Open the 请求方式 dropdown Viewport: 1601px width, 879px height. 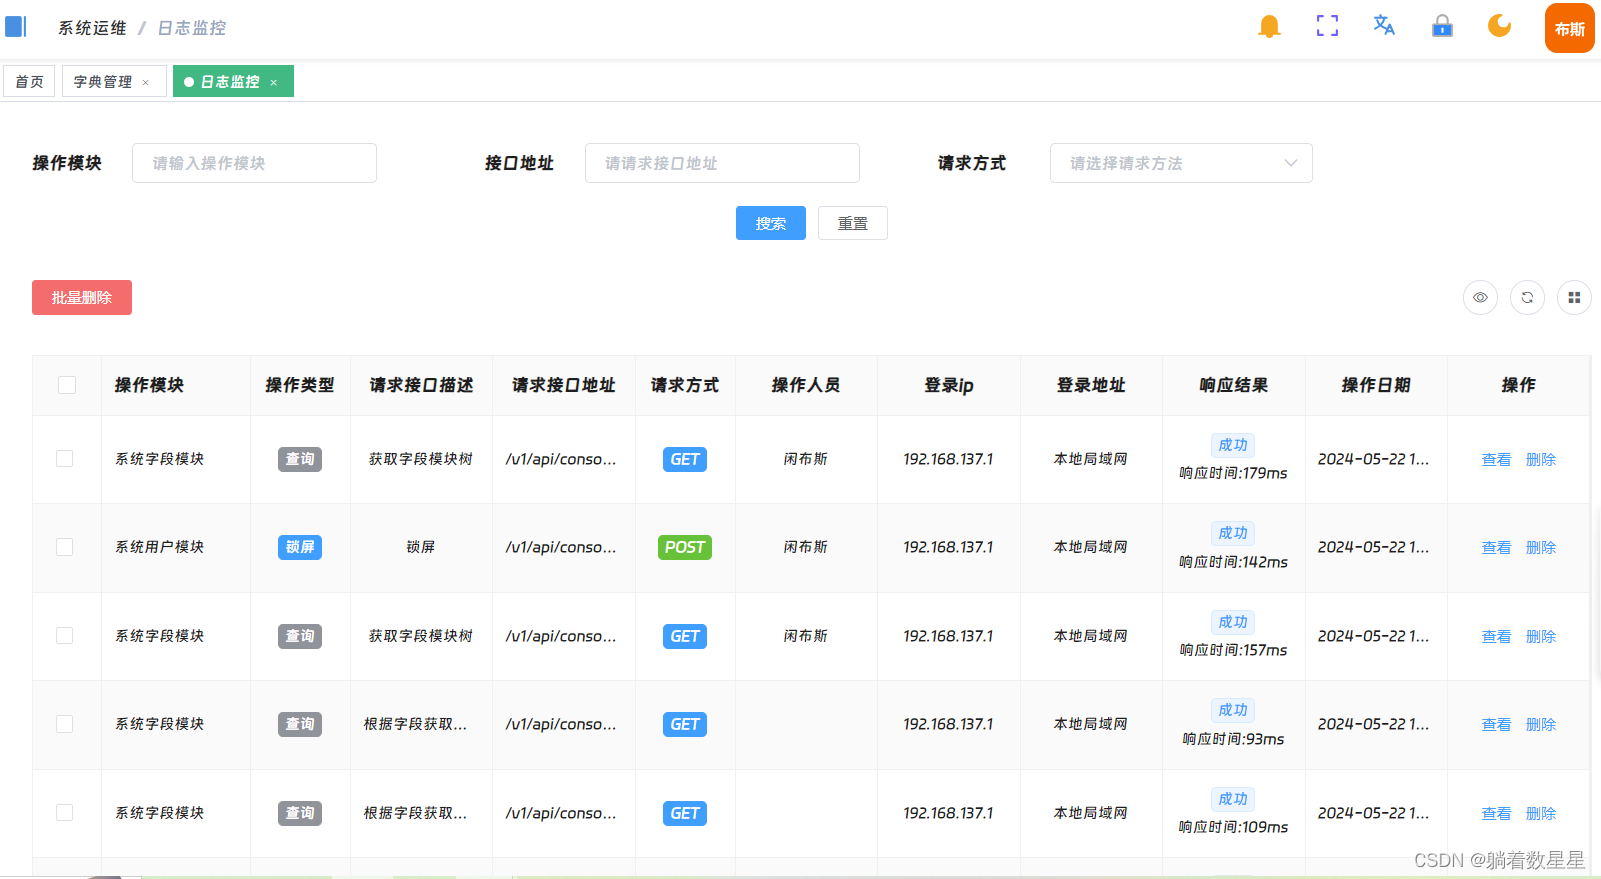click(1181, 163)
